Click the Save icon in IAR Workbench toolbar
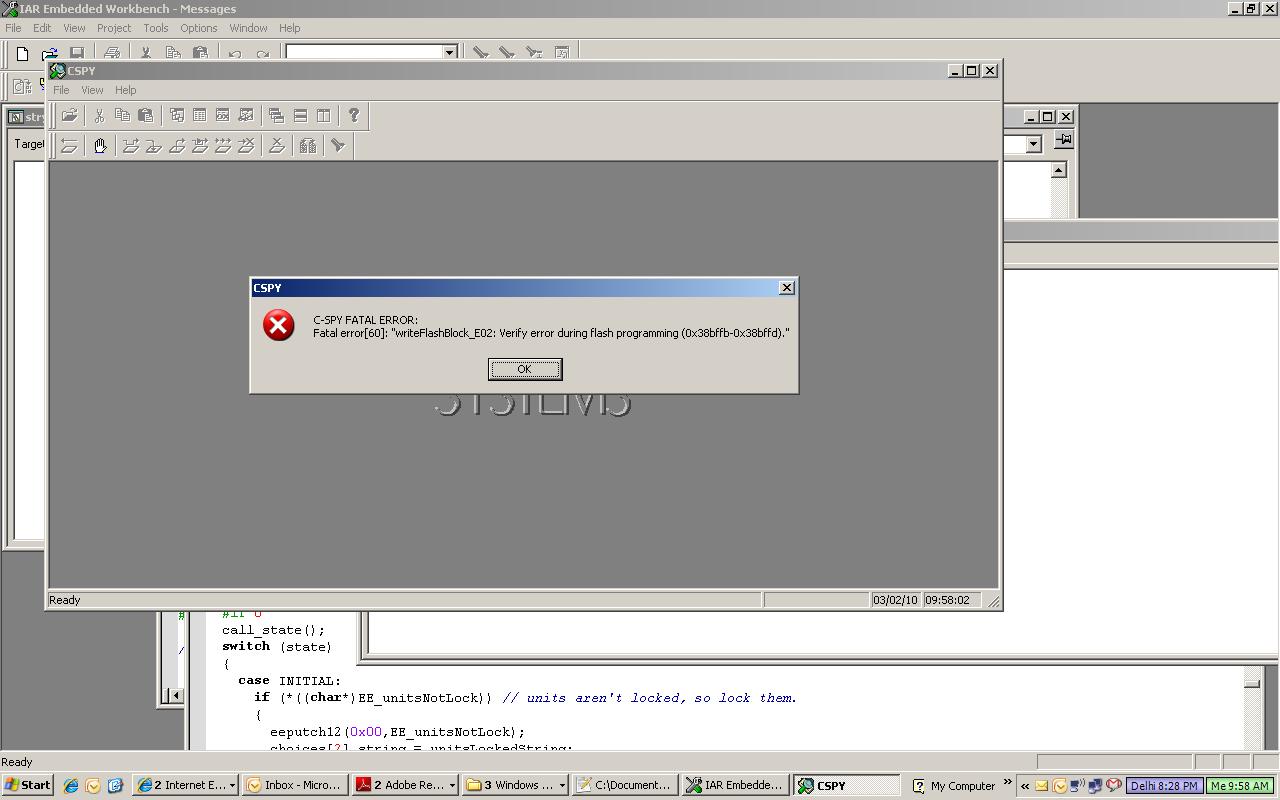The image size is (1280, 800). pos(76,53)
